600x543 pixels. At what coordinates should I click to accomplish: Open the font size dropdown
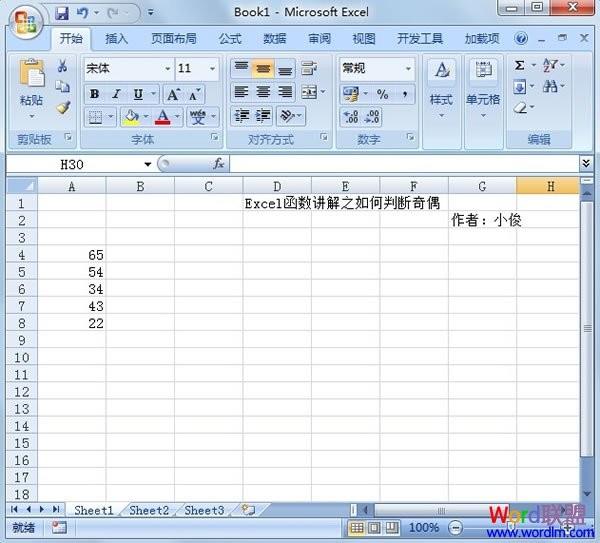tap(212, 69)
